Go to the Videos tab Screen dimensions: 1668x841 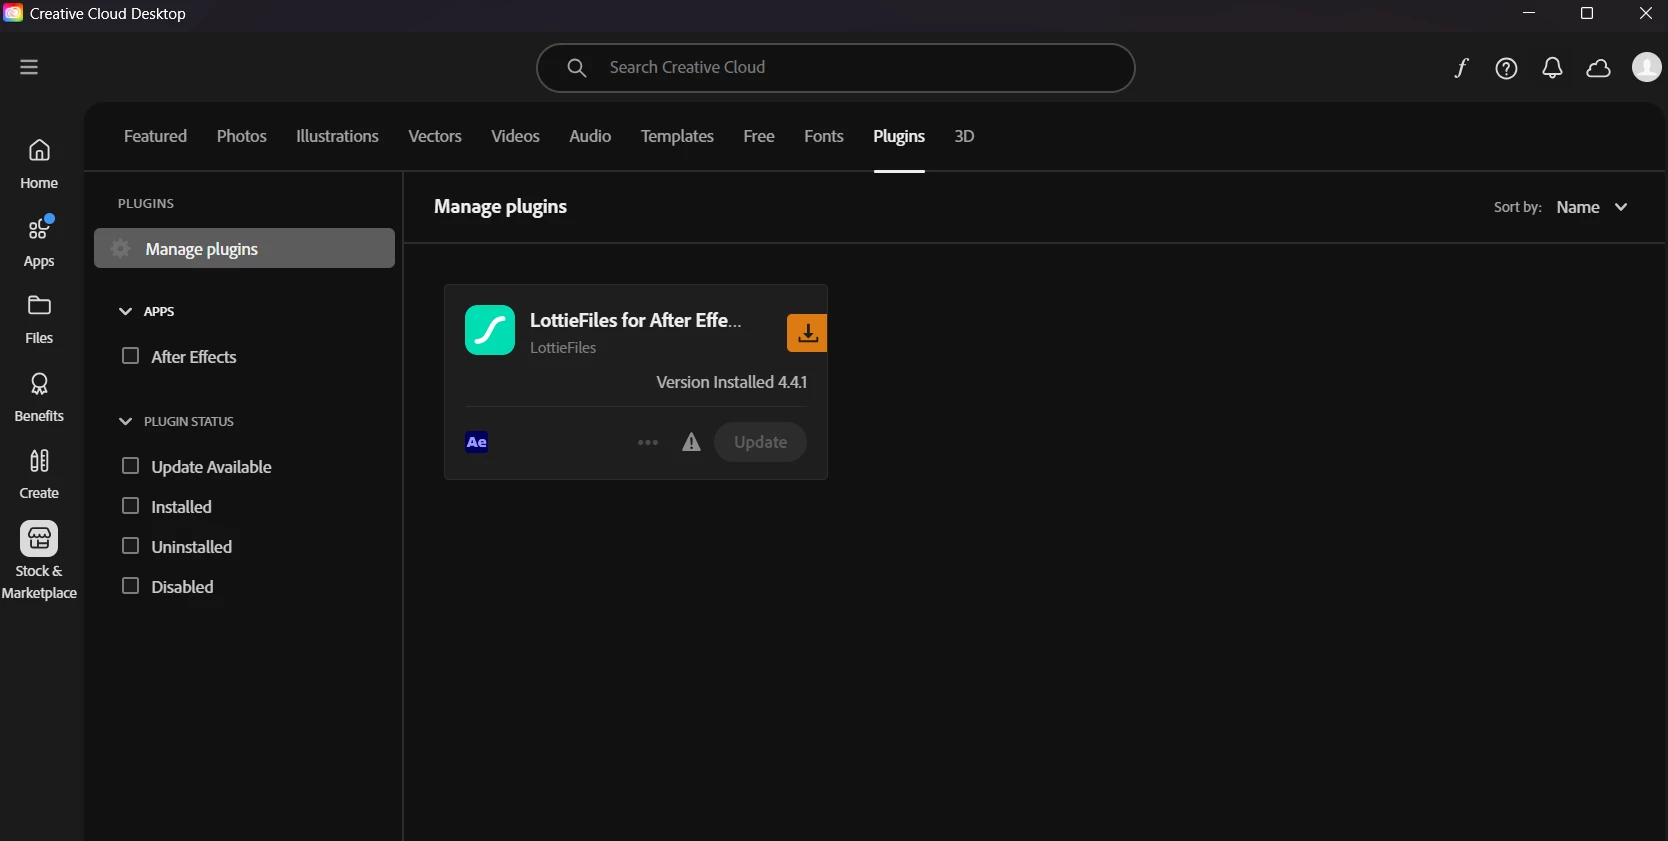pos(515,136)
